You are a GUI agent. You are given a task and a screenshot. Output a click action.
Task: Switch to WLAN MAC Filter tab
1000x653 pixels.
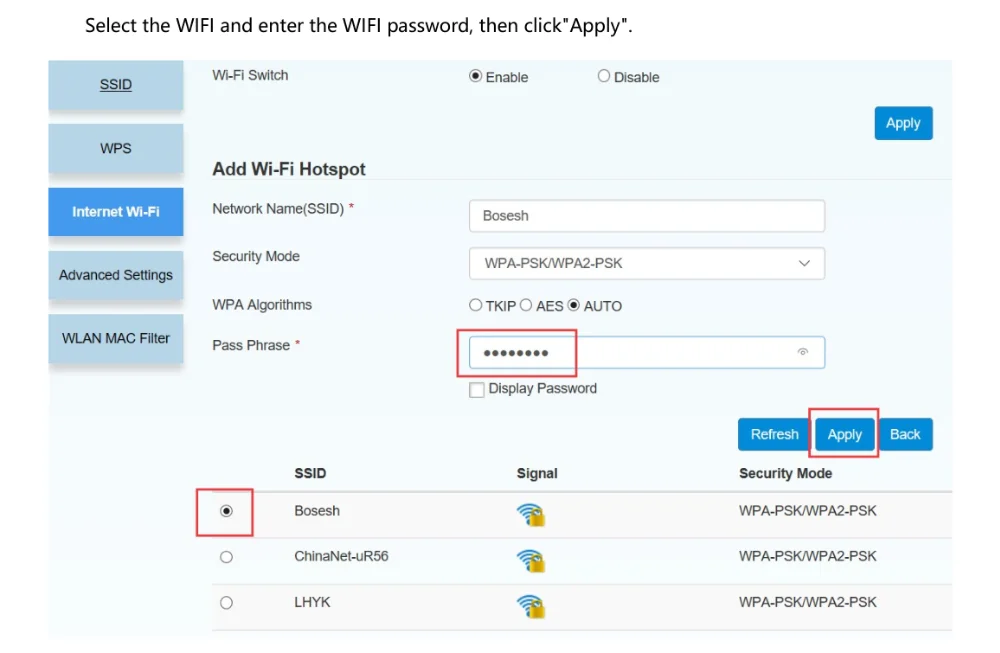click(116, 338)
